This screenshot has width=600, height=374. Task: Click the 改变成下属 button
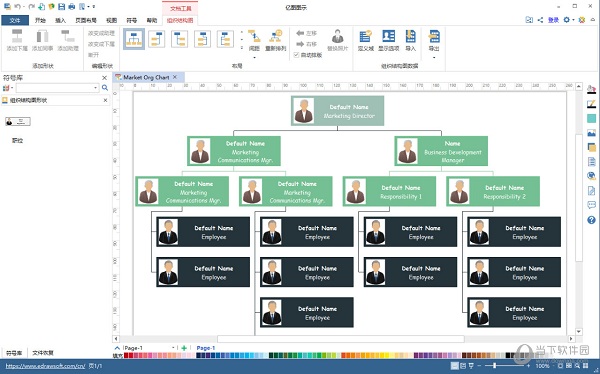click(x=101, y=44)
